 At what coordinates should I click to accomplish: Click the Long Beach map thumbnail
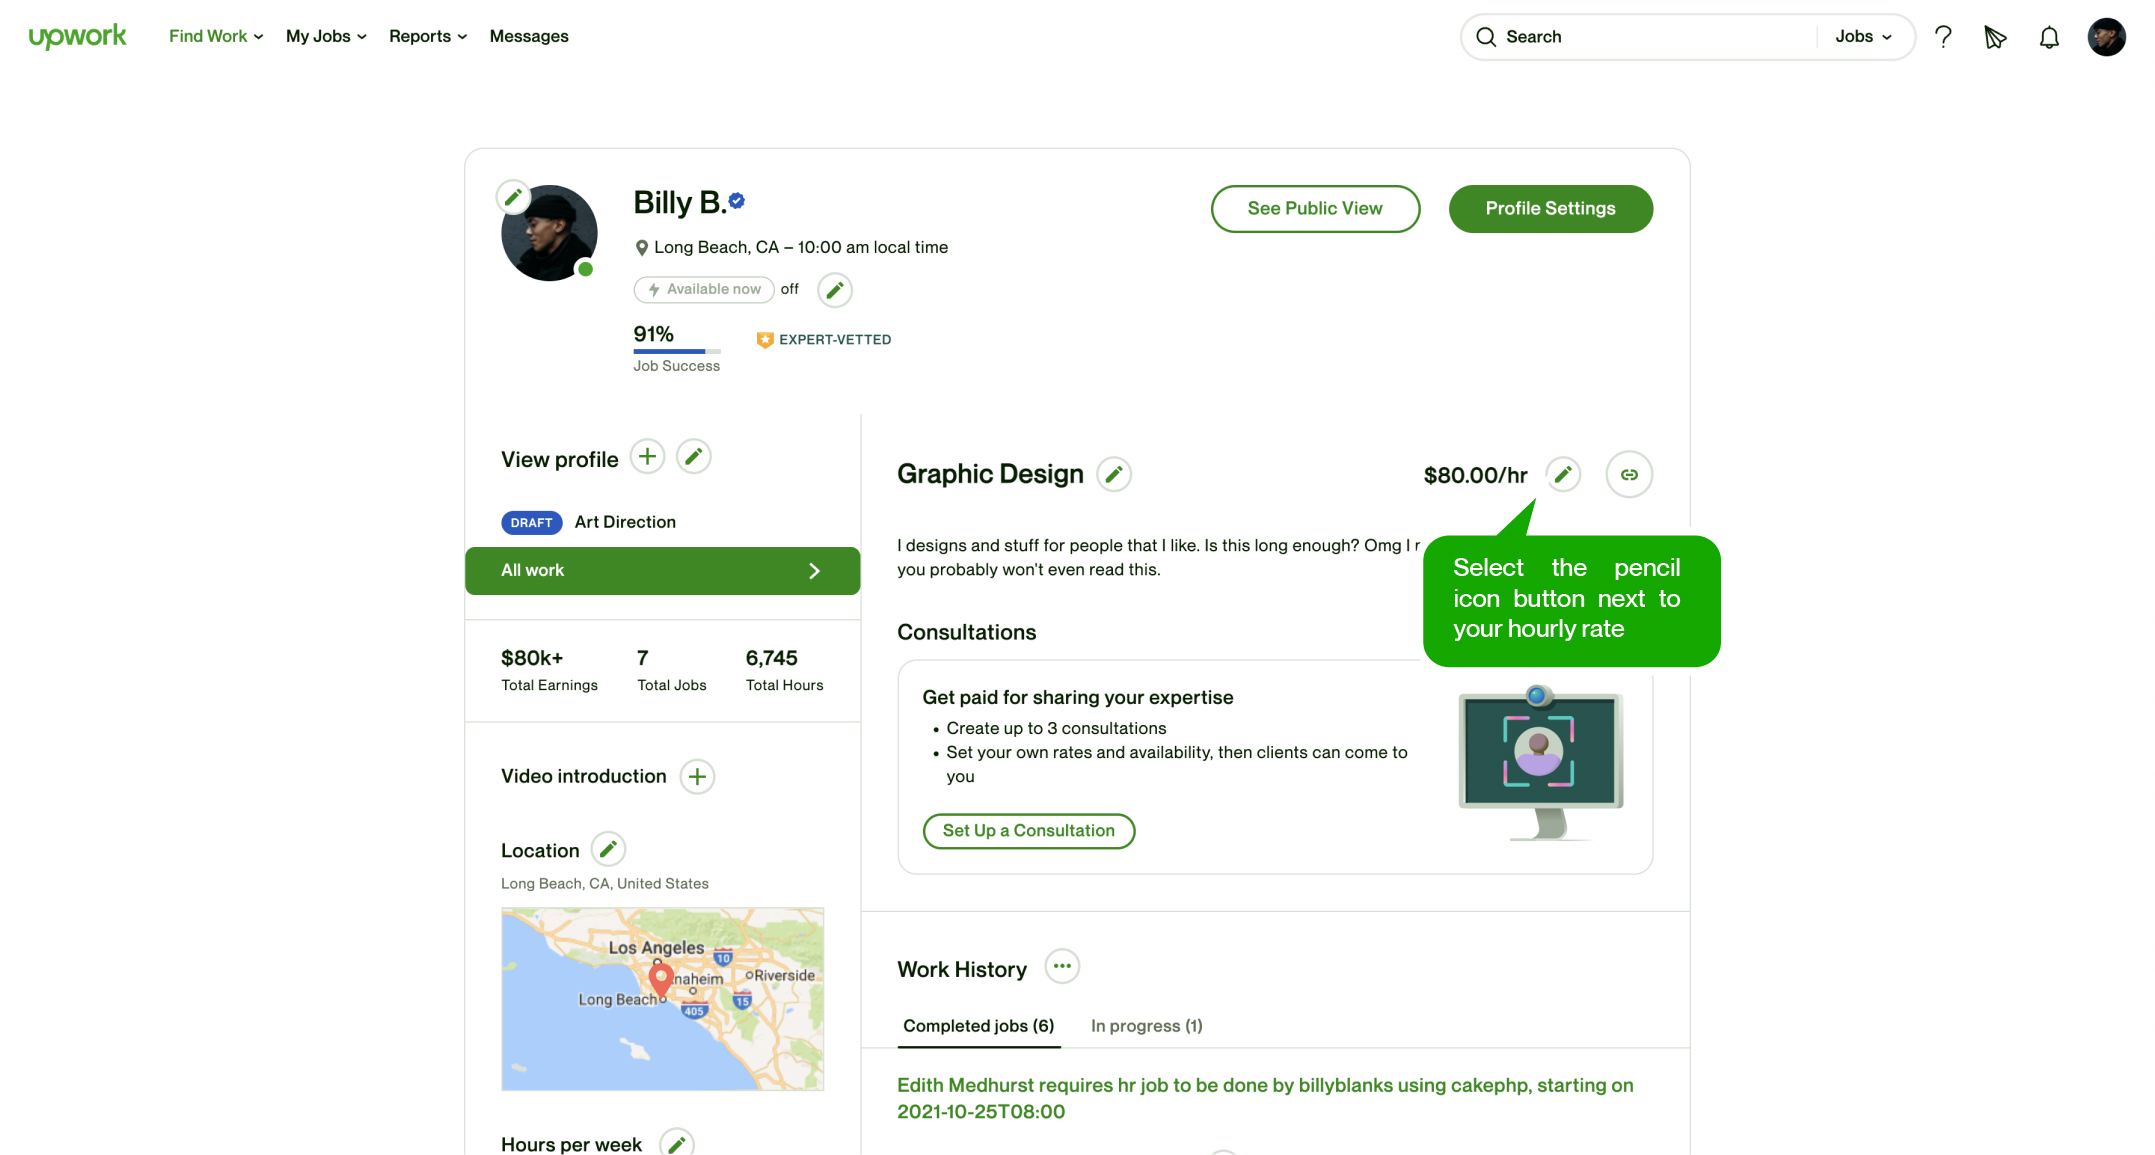662,998
